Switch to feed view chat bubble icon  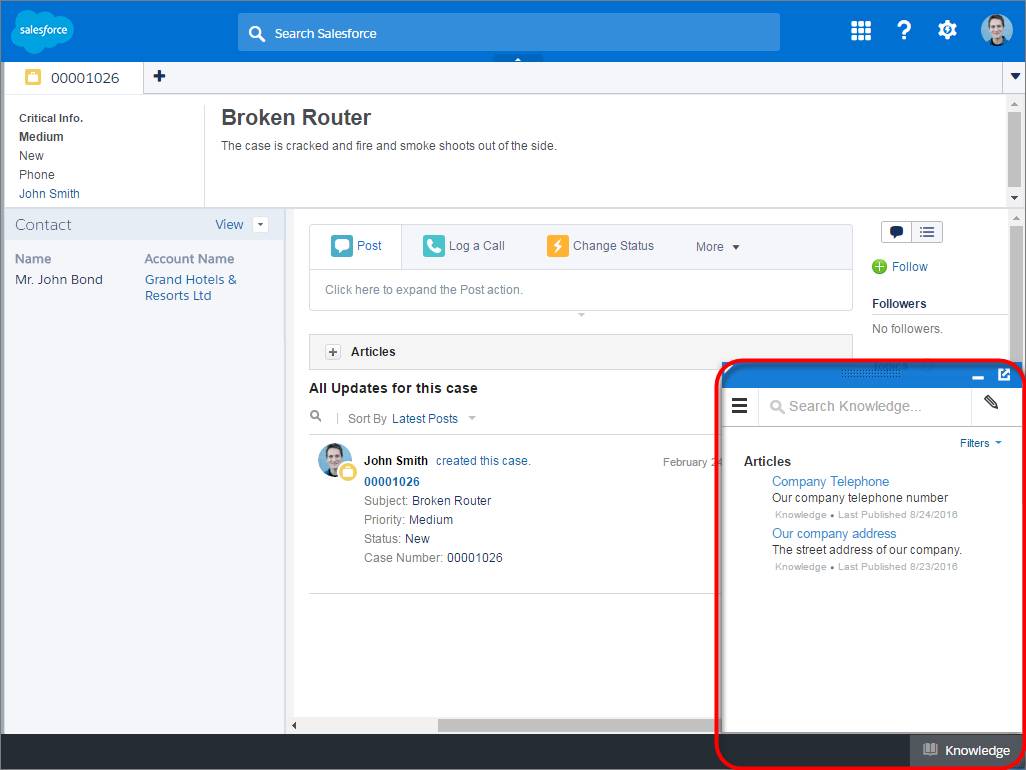tap(896, 232)
